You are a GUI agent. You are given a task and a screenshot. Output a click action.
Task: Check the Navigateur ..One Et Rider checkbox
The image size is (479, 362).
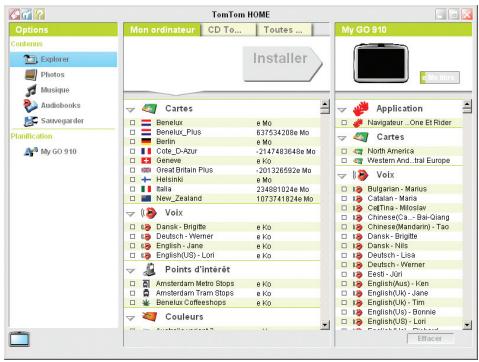pyautogui.click(x=344, y=123)
